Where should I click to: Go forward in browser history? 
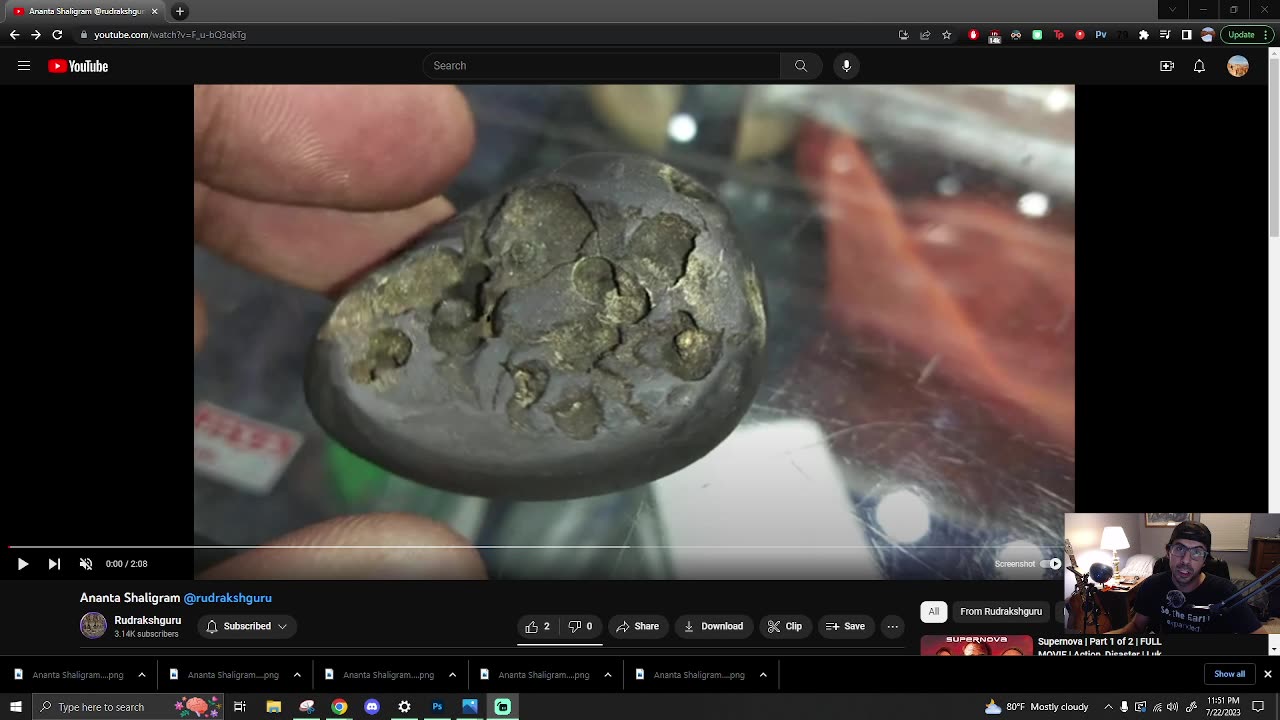[x=36, y=35]
